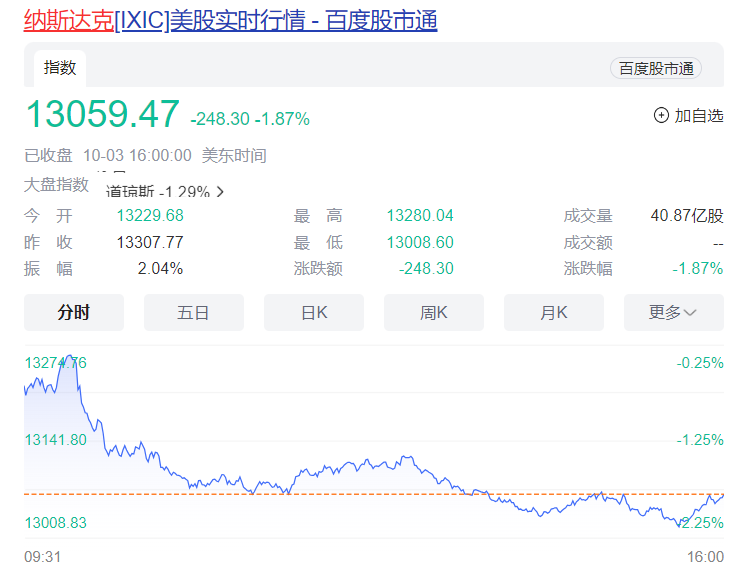Click the 大盘指数 label
The height and width of the screenshot is (569, 748).
[56, 185]
